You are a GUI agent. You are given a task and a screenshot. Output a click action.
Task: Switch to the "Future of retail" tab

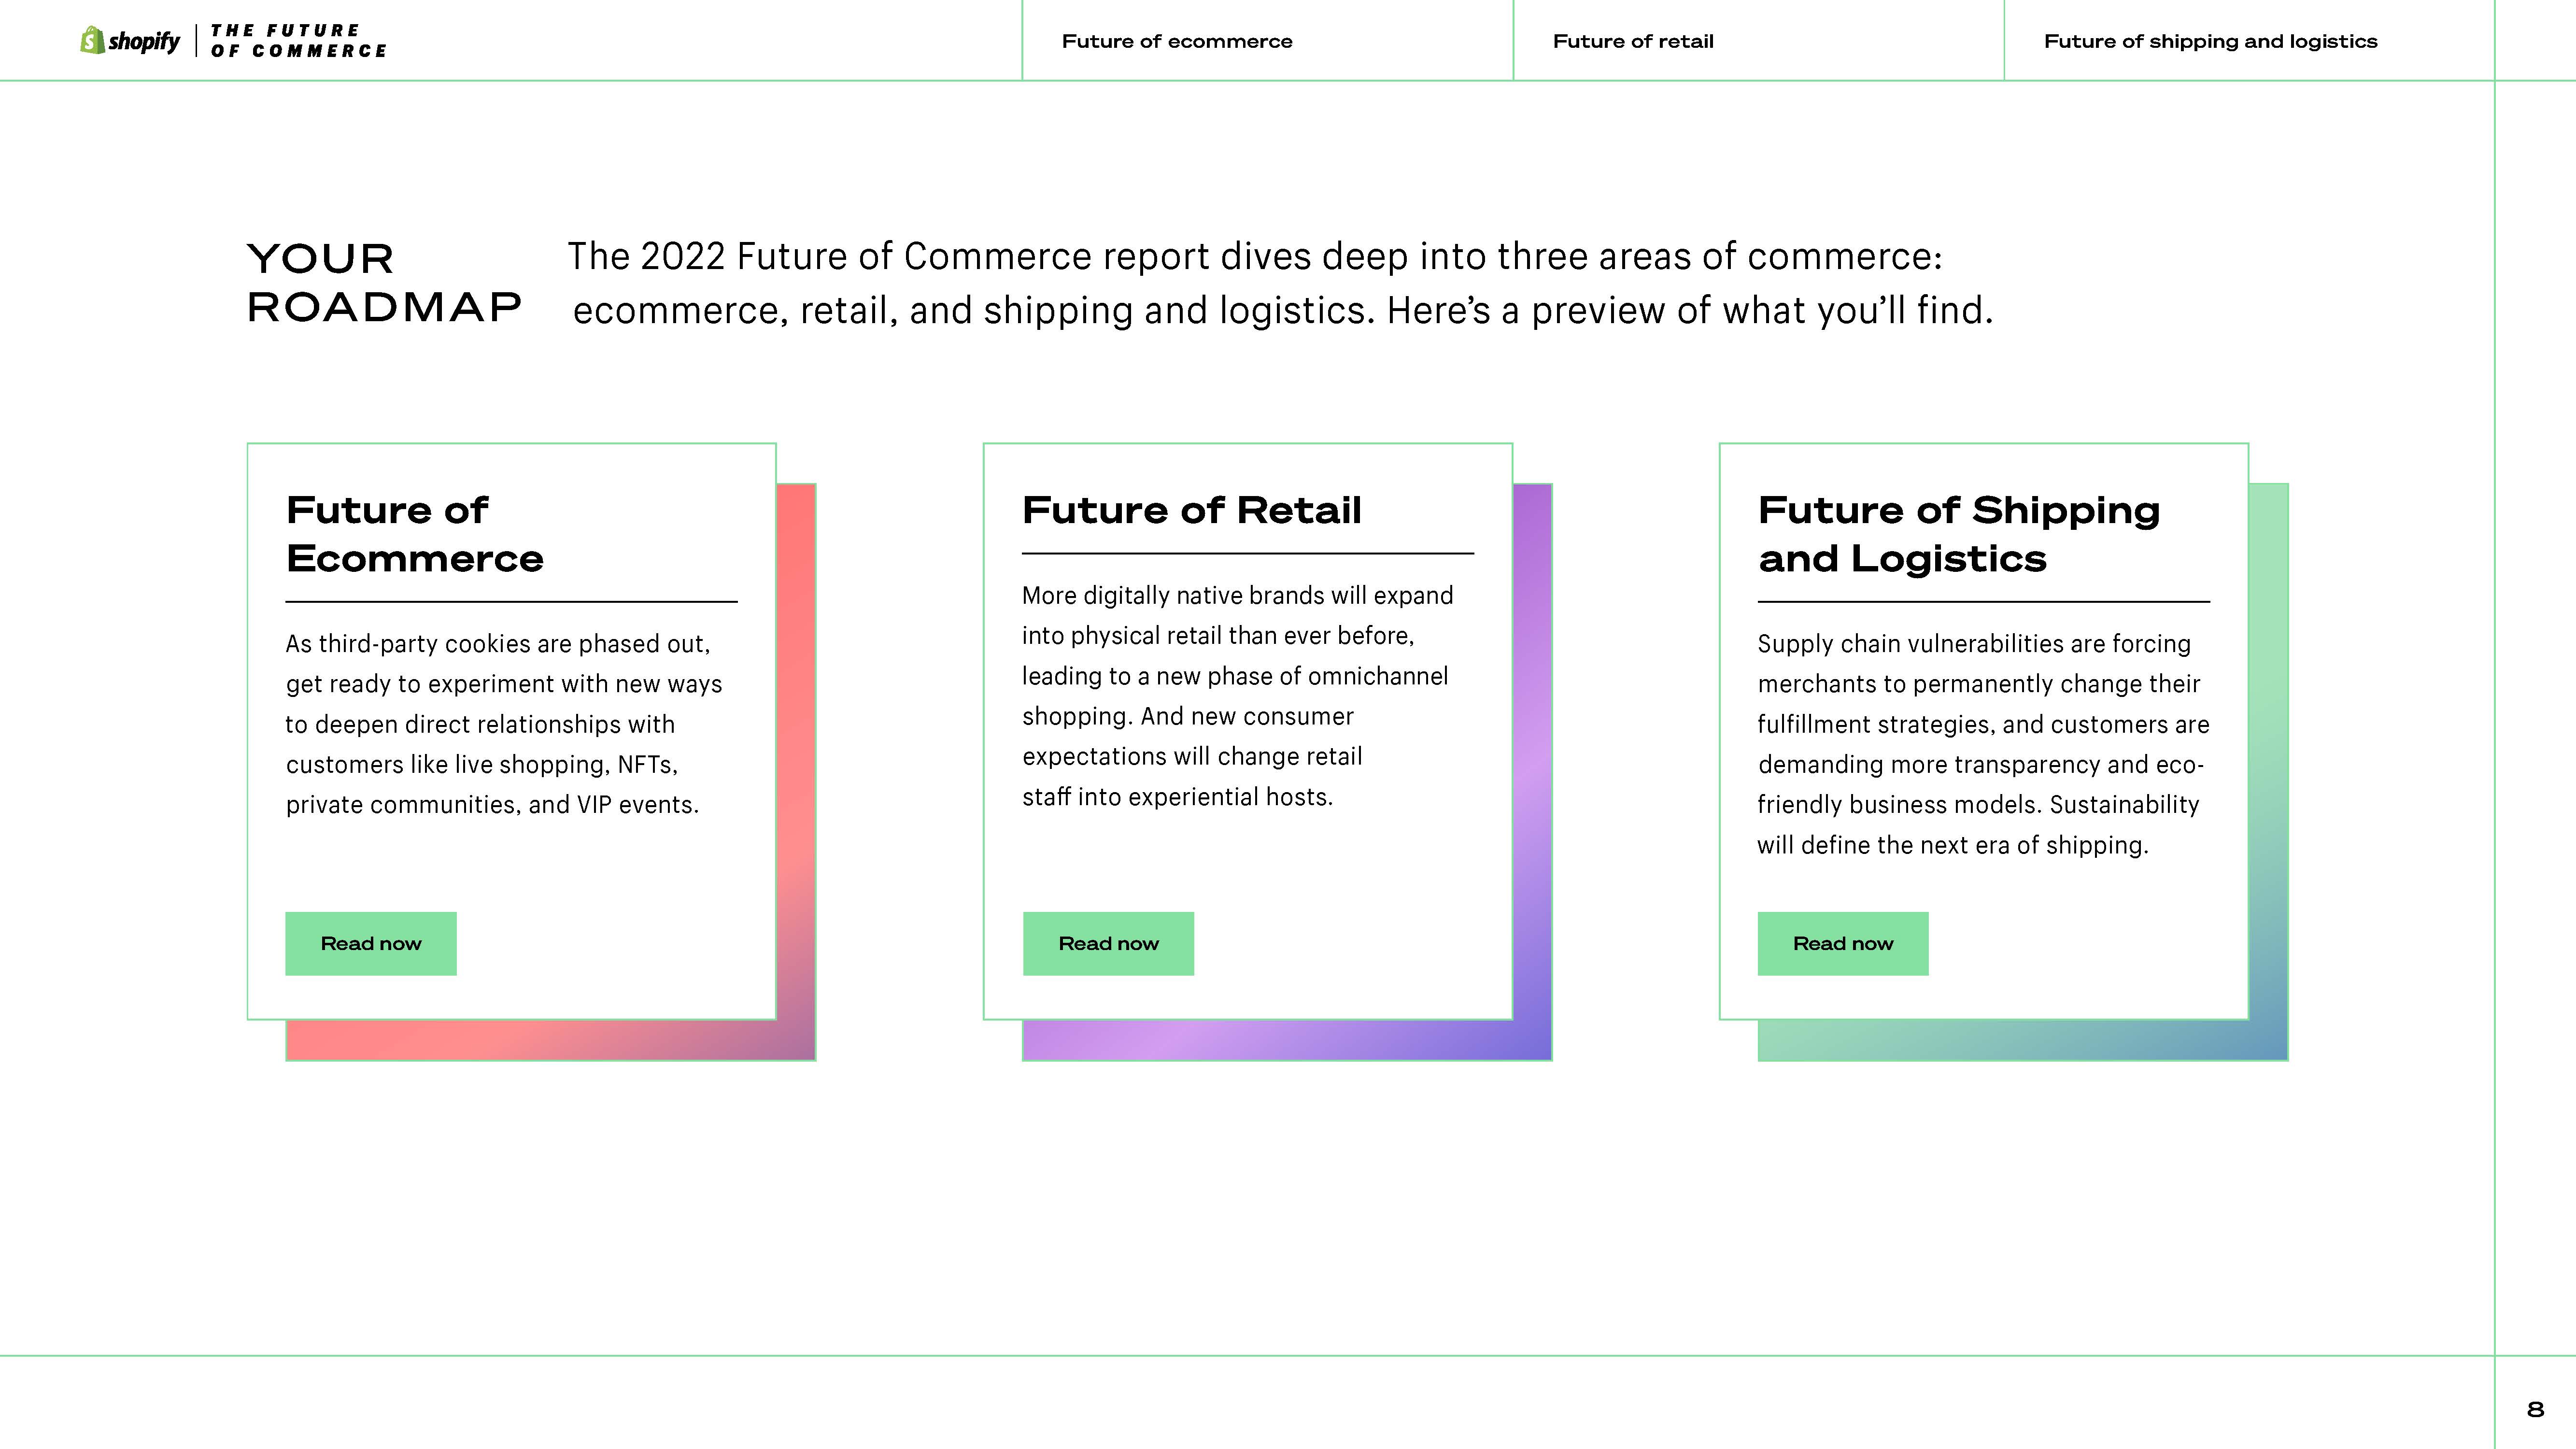tap(1632, 41)
